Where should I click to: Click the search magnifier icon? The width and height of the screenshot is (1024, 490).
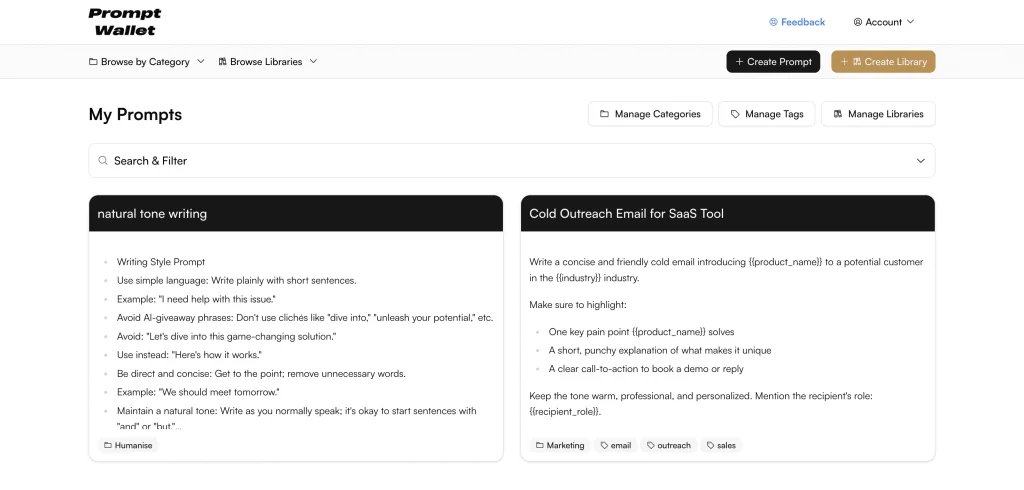103,161
